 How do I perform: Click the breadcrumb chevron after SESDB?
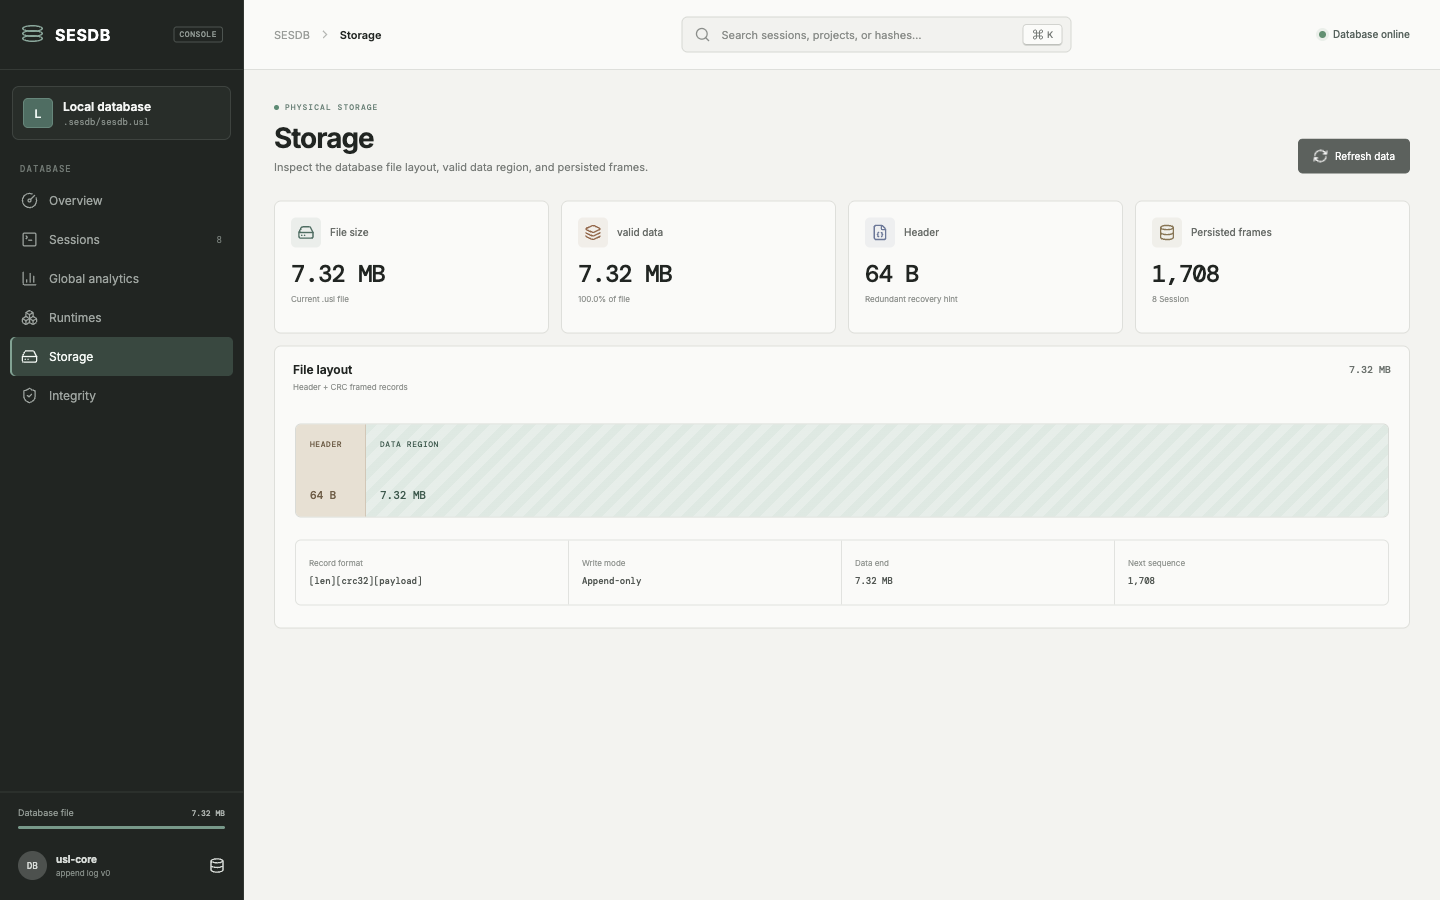pos(325,35)
